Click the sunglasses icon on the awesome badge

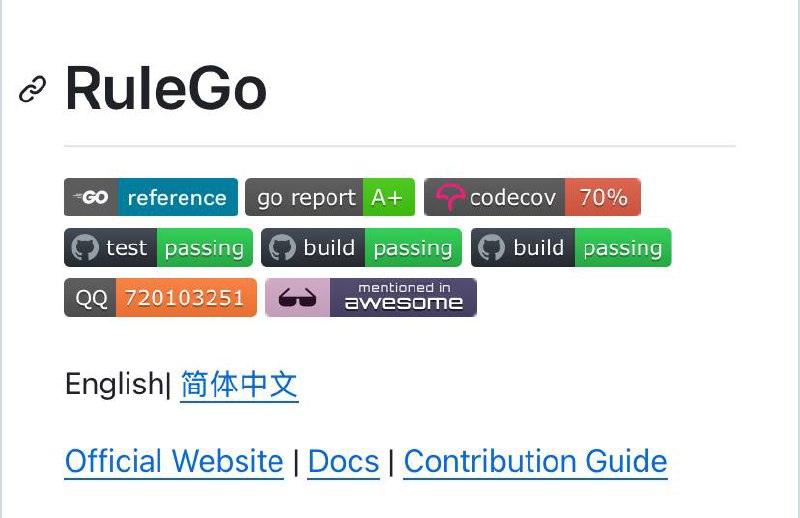pos(297,298)
